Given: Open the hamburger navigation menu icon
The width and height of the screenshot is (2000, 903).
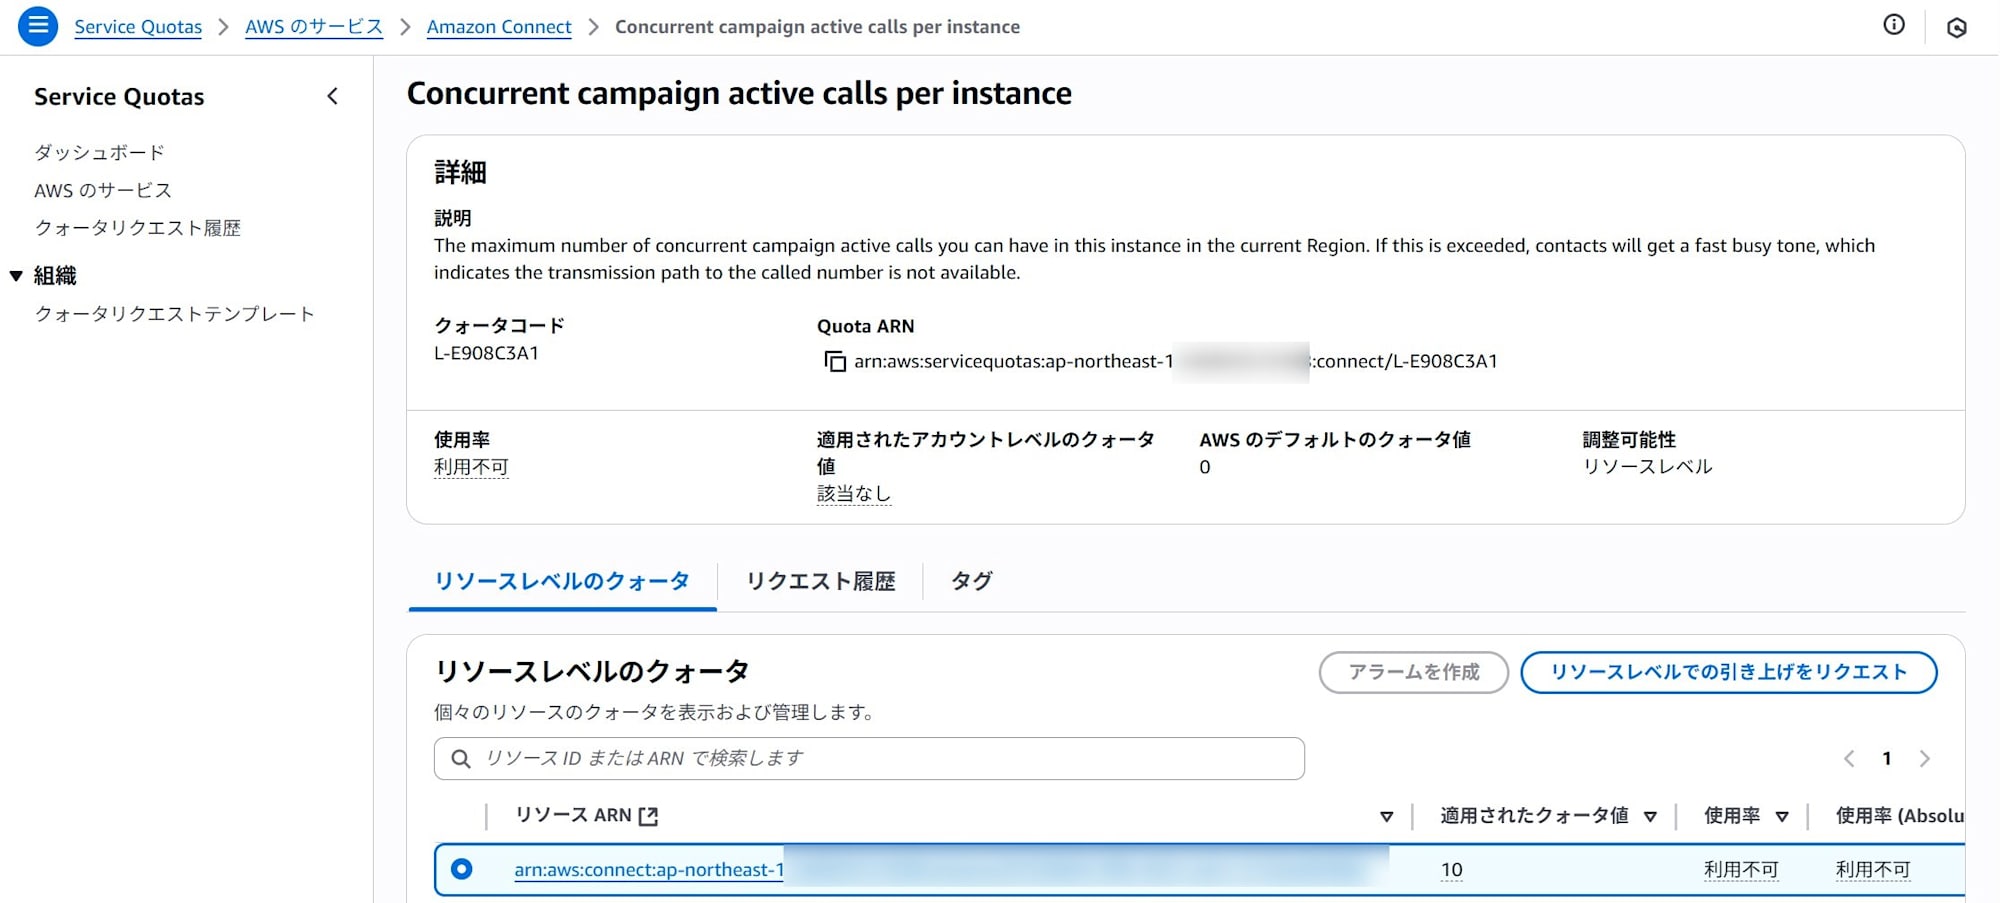Looking at the screenshot, I should pos(38,26).
